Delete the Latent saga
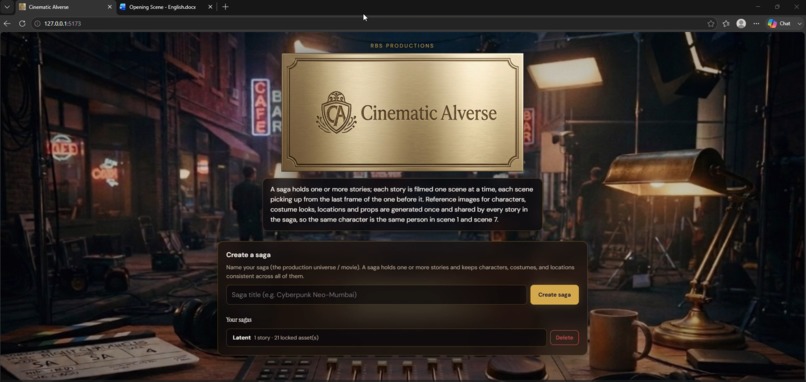The width and height of the screenshot is (806, 382). (564, 338)
